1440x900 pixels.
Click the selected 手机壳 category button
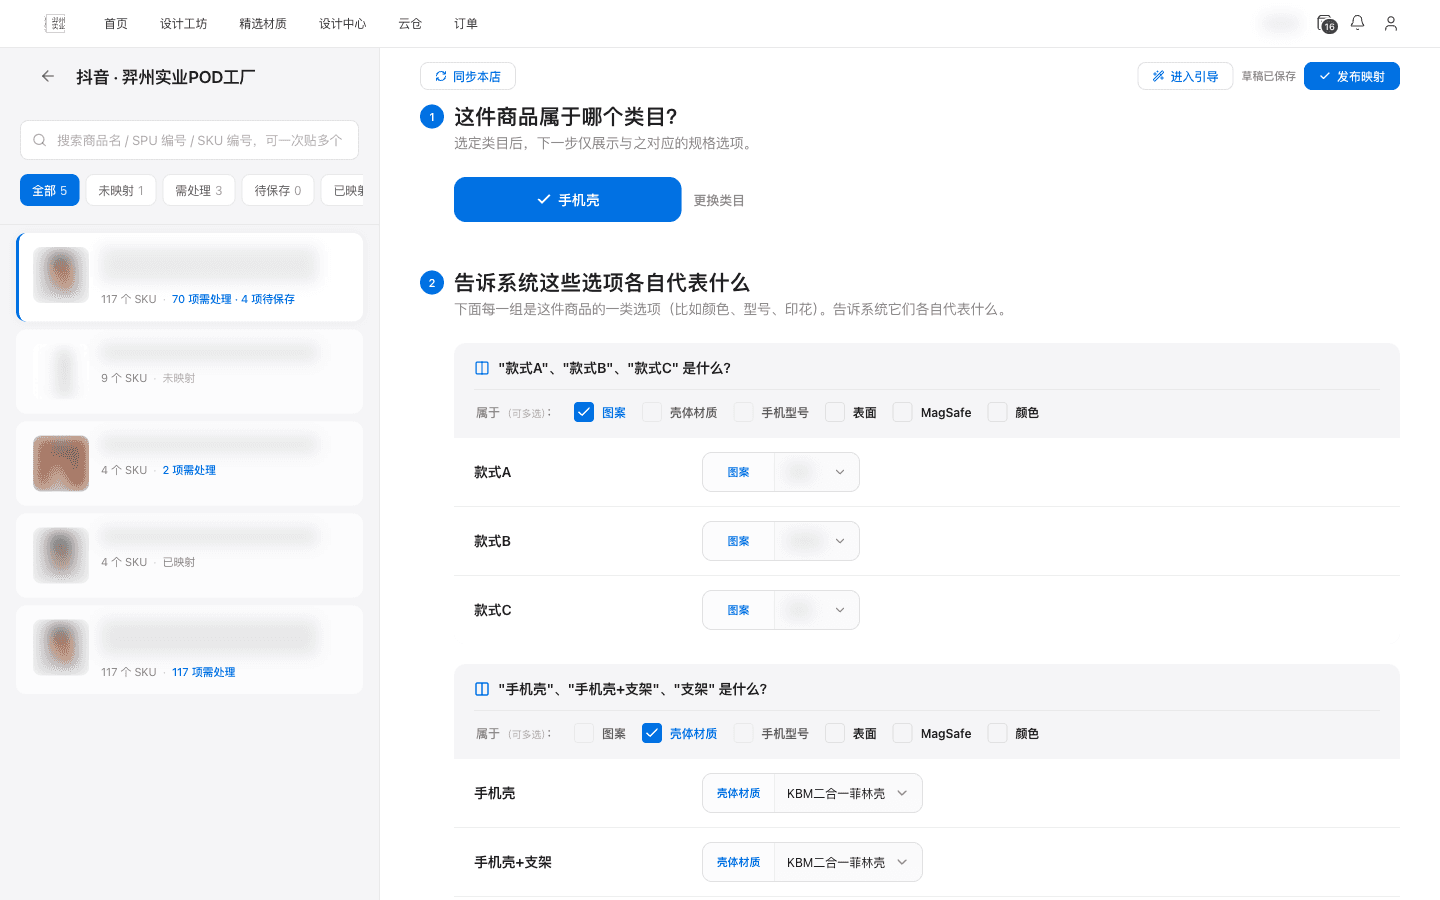coord(568,200)
